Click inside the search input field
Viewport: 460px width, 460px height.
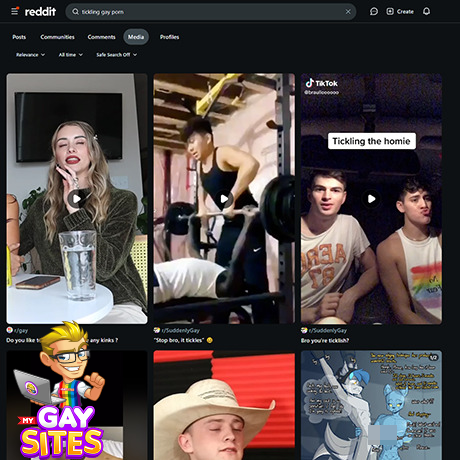tap(211, 12)
